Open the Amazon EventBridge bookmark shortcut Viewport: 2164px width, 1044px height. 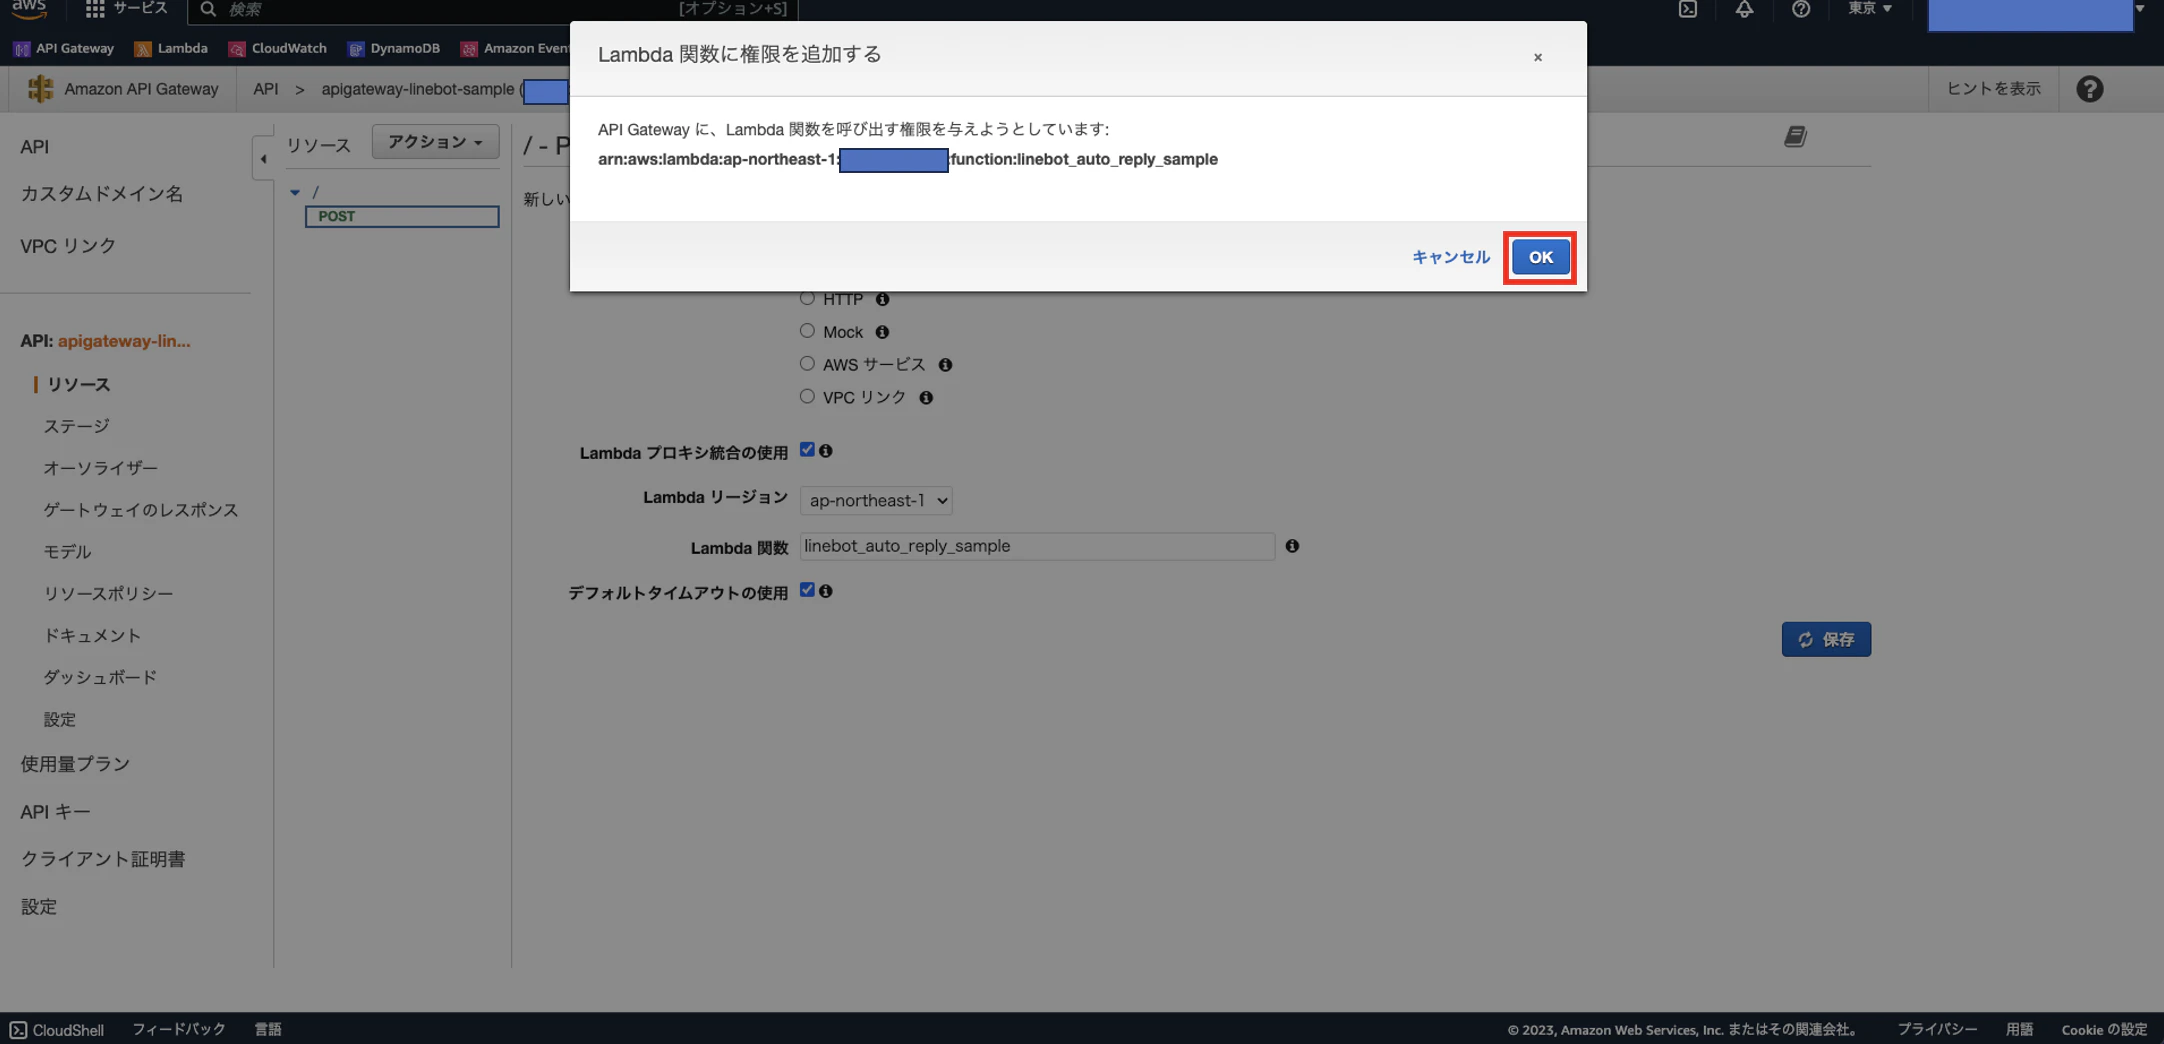(x=515, y=48)
